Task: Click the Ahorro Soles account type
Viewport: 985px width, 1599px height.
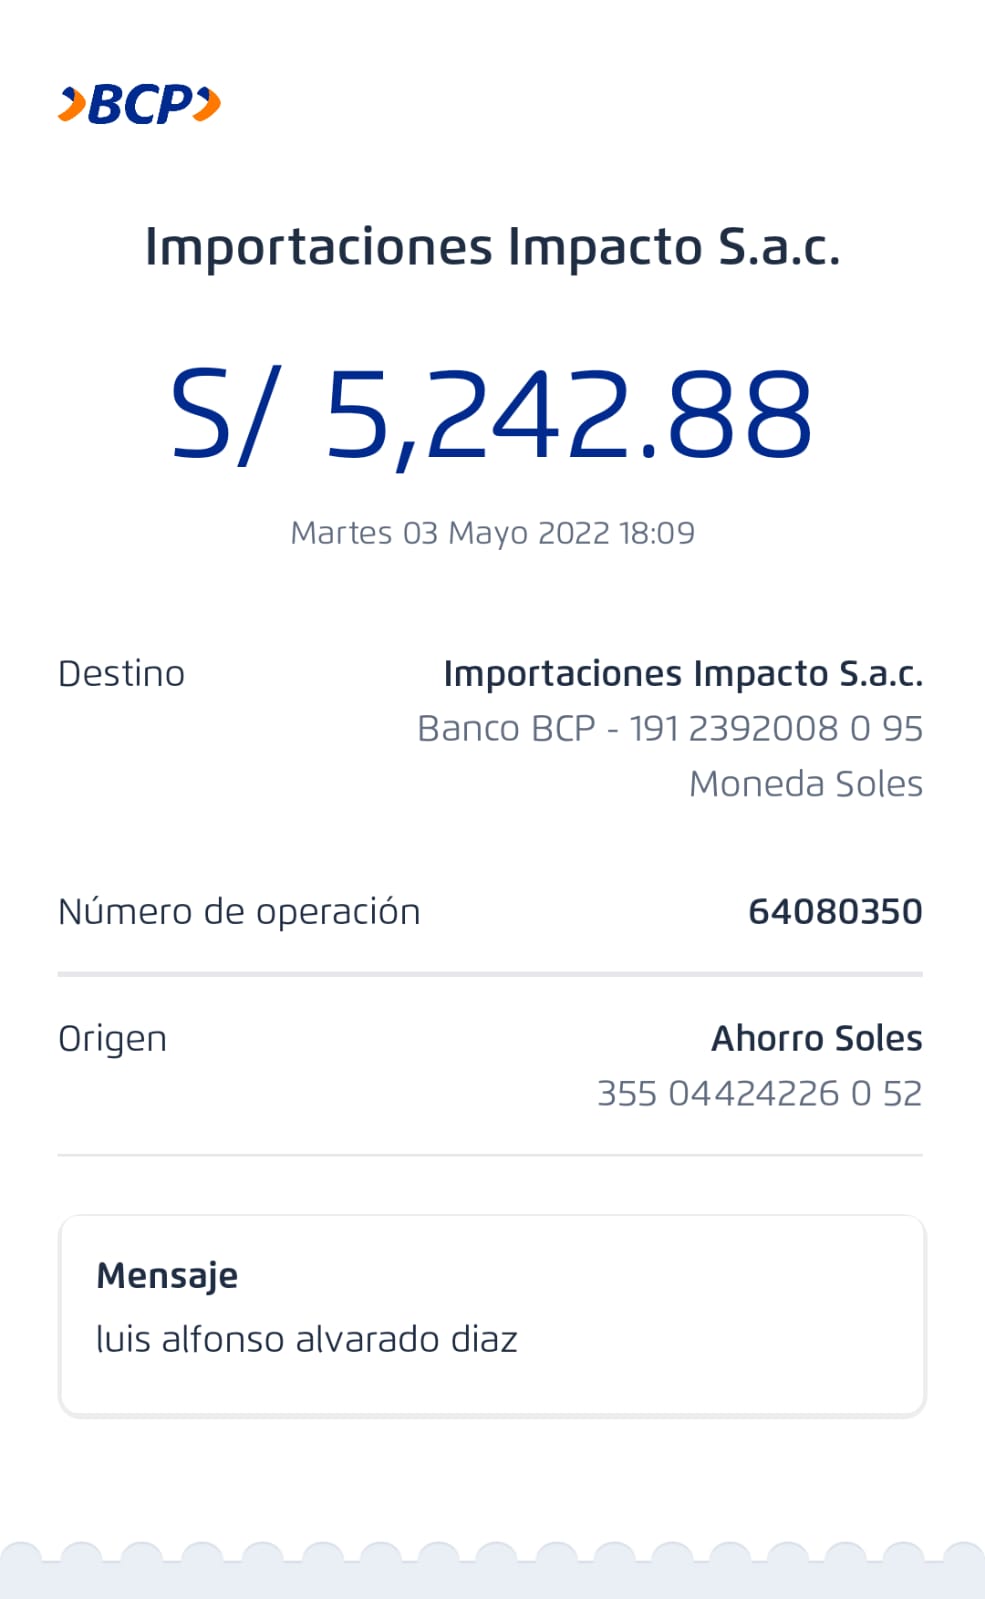Action: [x=816, y=1039]
